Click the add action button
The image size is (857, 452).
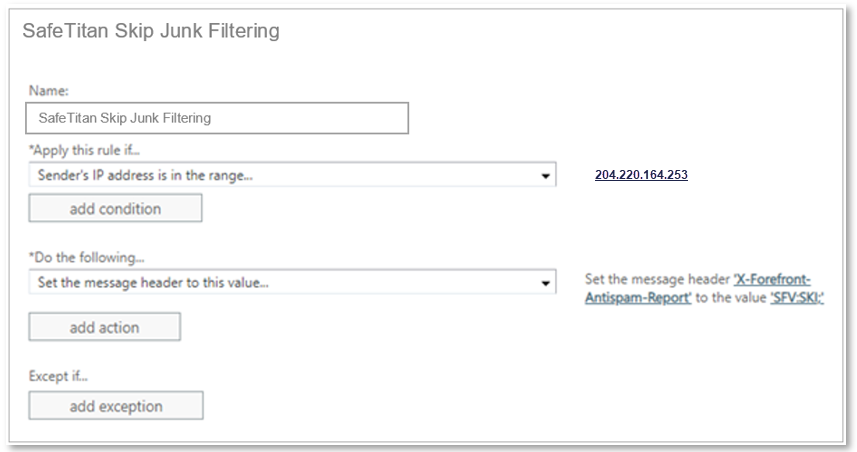[104, 327]
